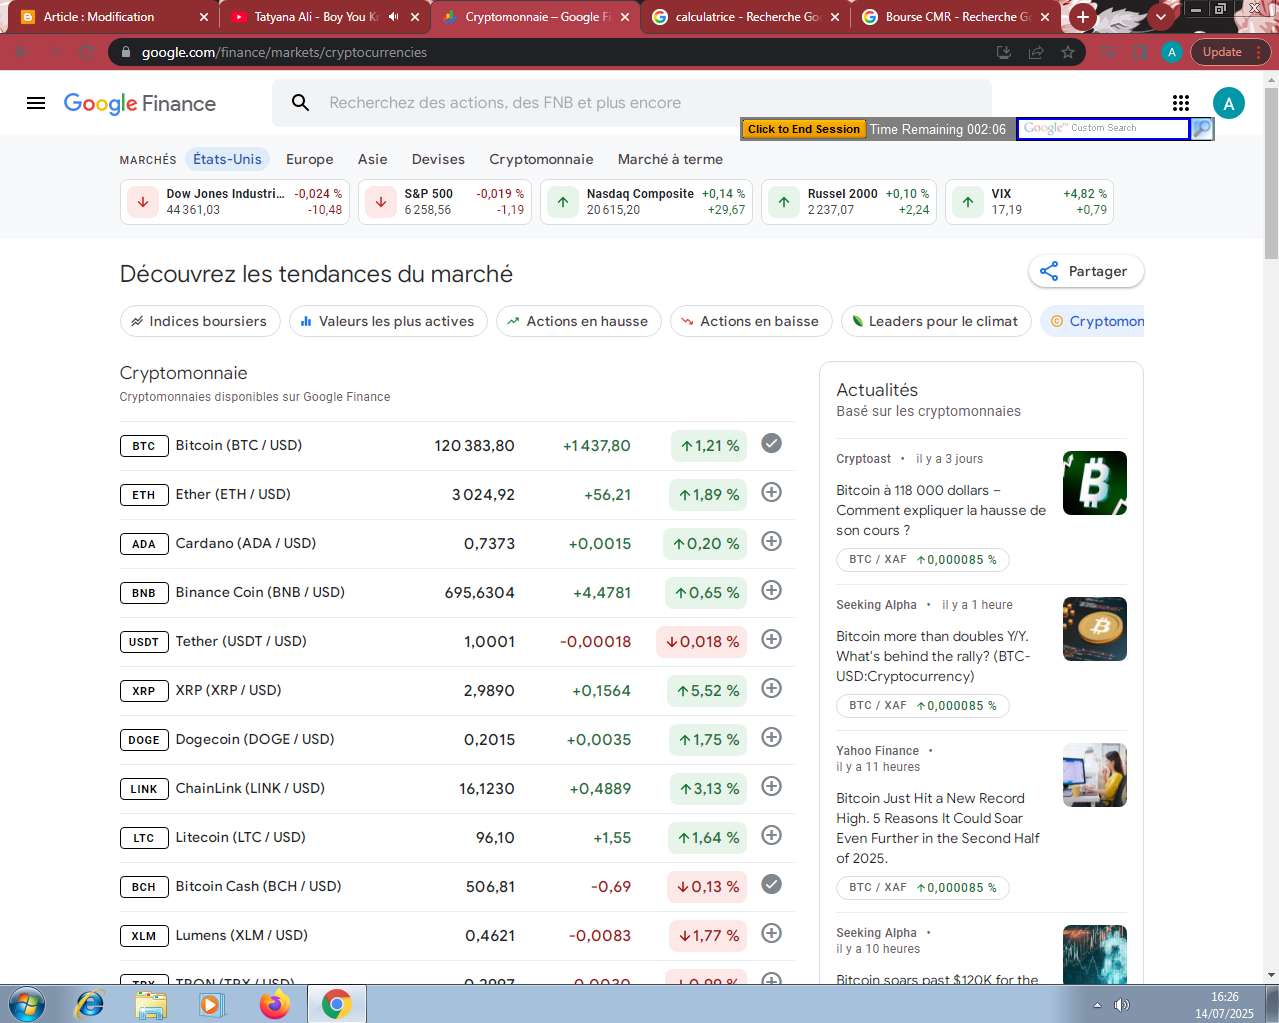Switch to the Bourse CMR browser tab
The image size is (1279, 1023).
(956, 17)
